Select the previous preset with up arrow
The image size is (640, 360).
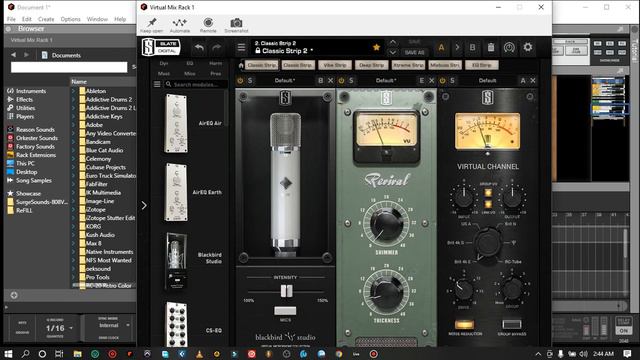pos(392,42)
